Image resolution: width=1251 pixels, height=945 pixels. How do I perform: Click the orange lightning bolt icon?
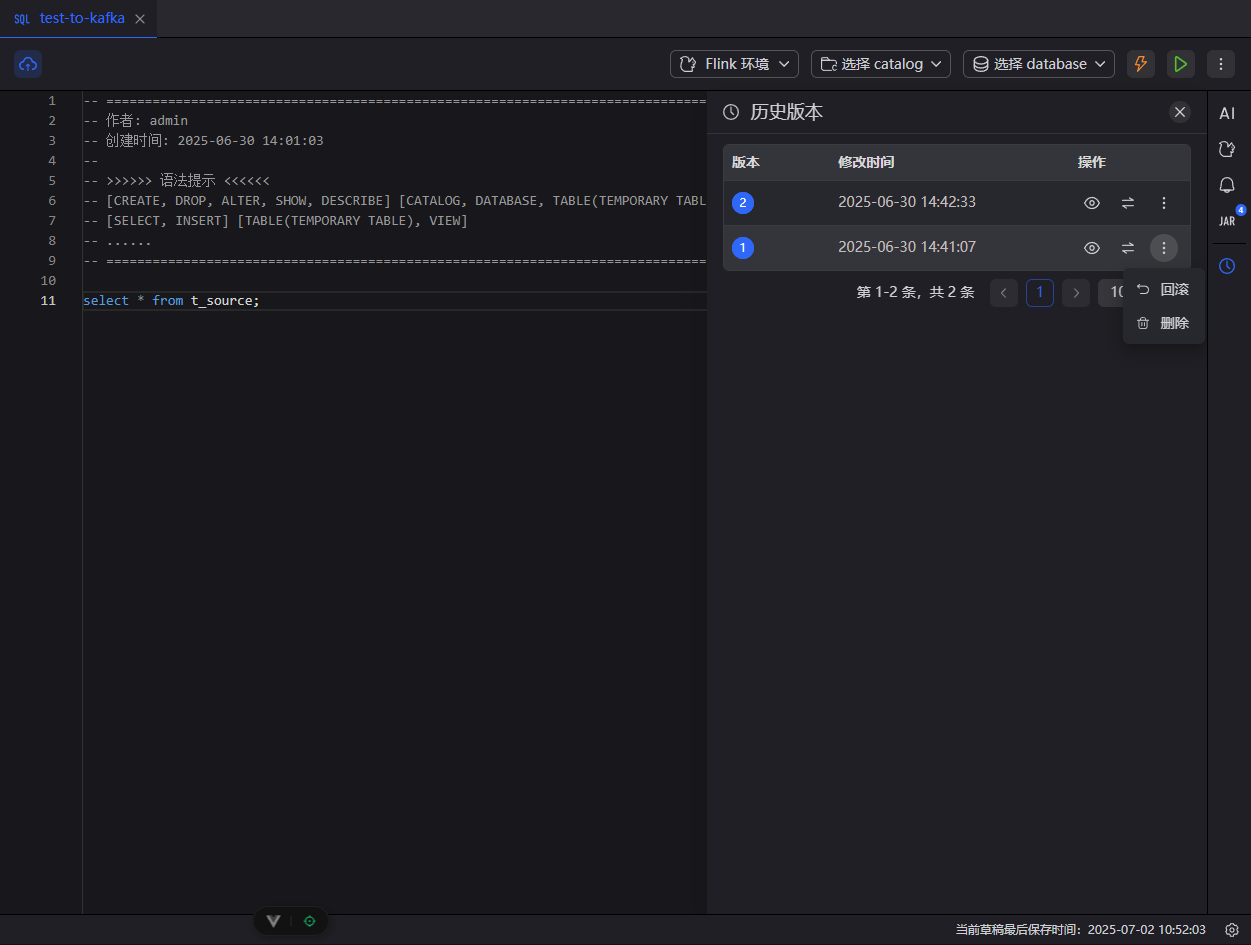(1140, 64)
